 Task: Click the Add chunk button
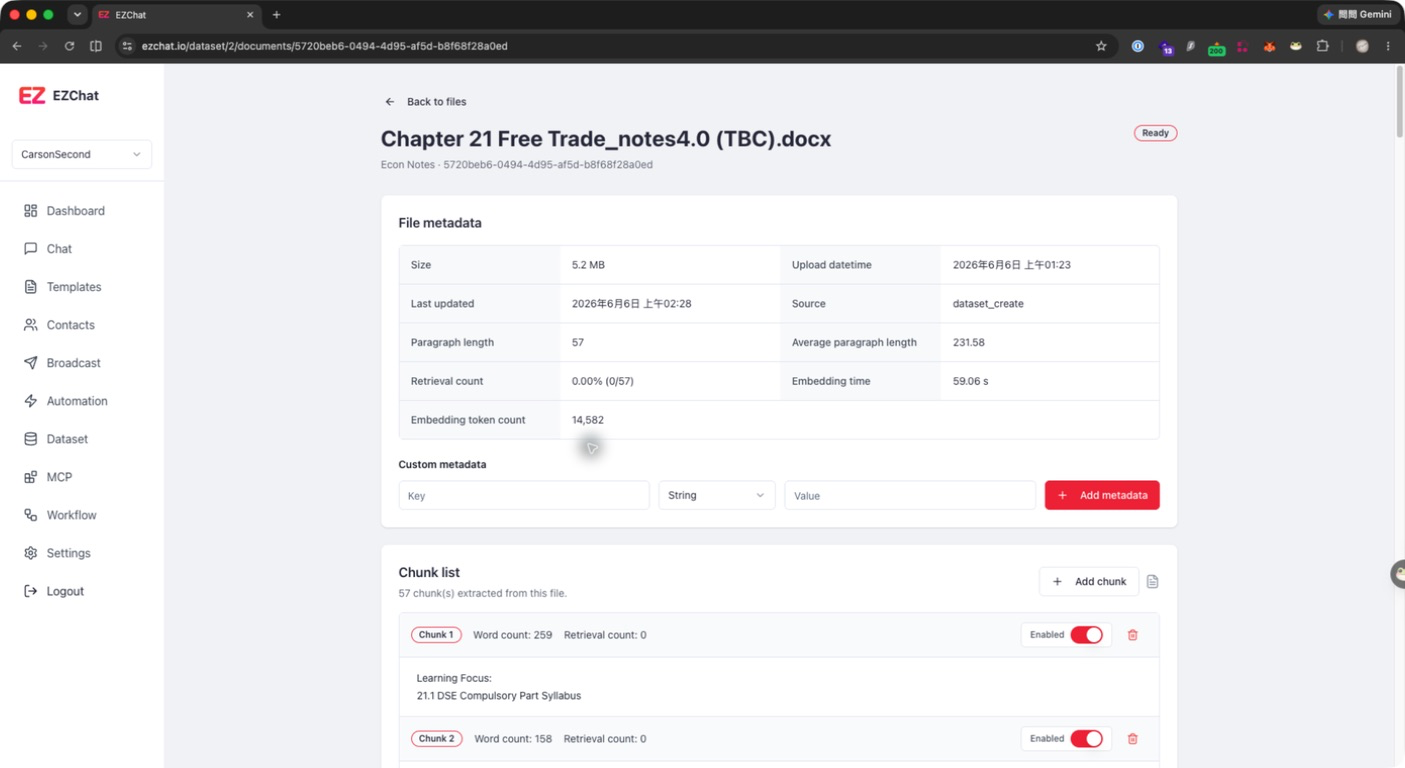click(x=1089, y=582)
